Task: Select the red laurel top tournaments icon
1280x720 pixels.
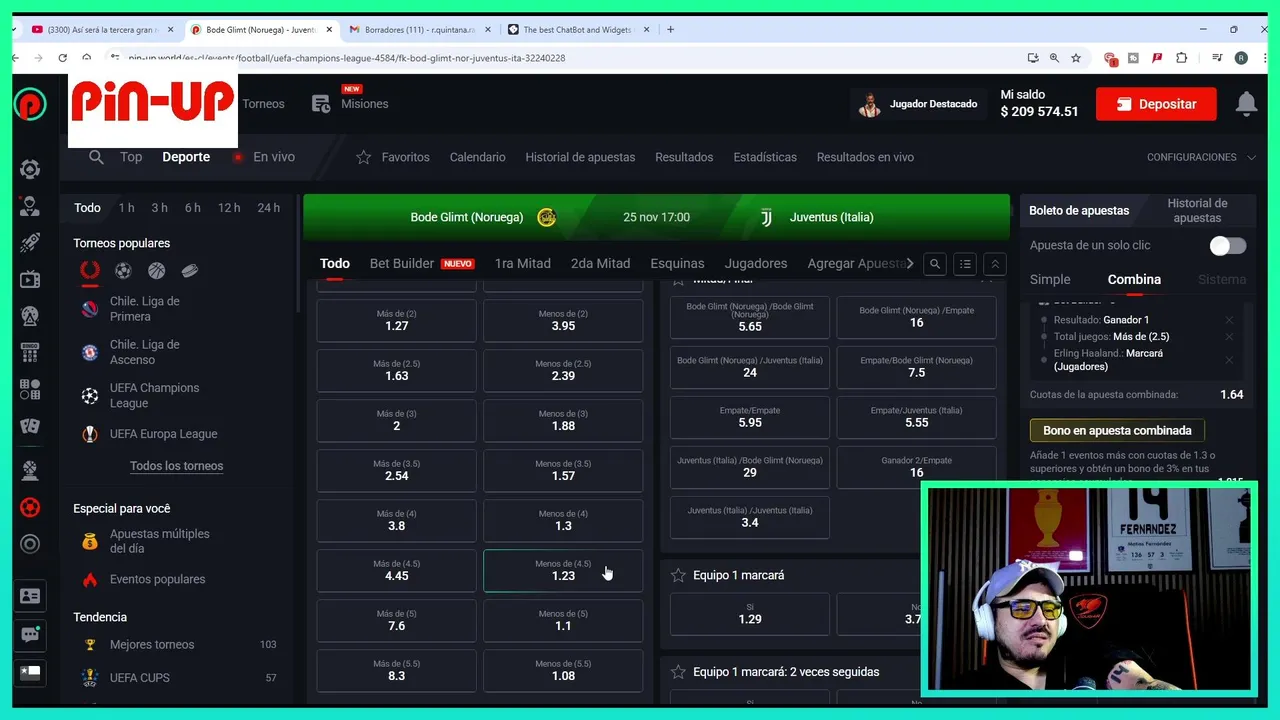Action: click(90, 271)
